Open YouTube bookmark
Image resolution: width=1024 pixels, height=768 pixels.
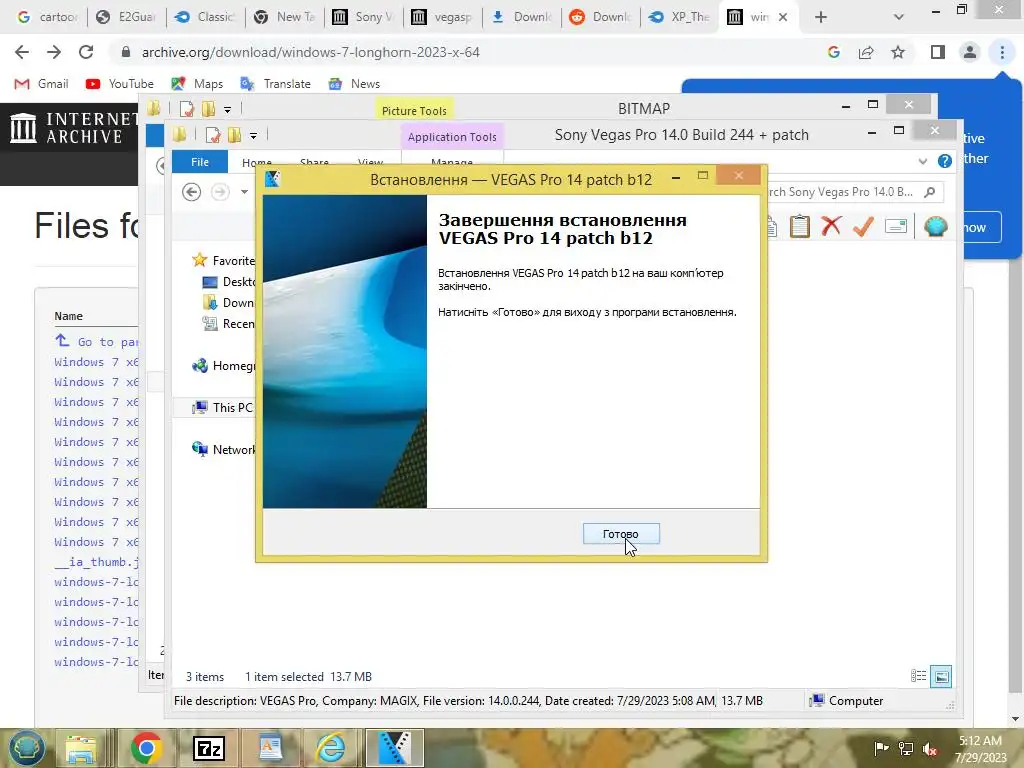120,84
